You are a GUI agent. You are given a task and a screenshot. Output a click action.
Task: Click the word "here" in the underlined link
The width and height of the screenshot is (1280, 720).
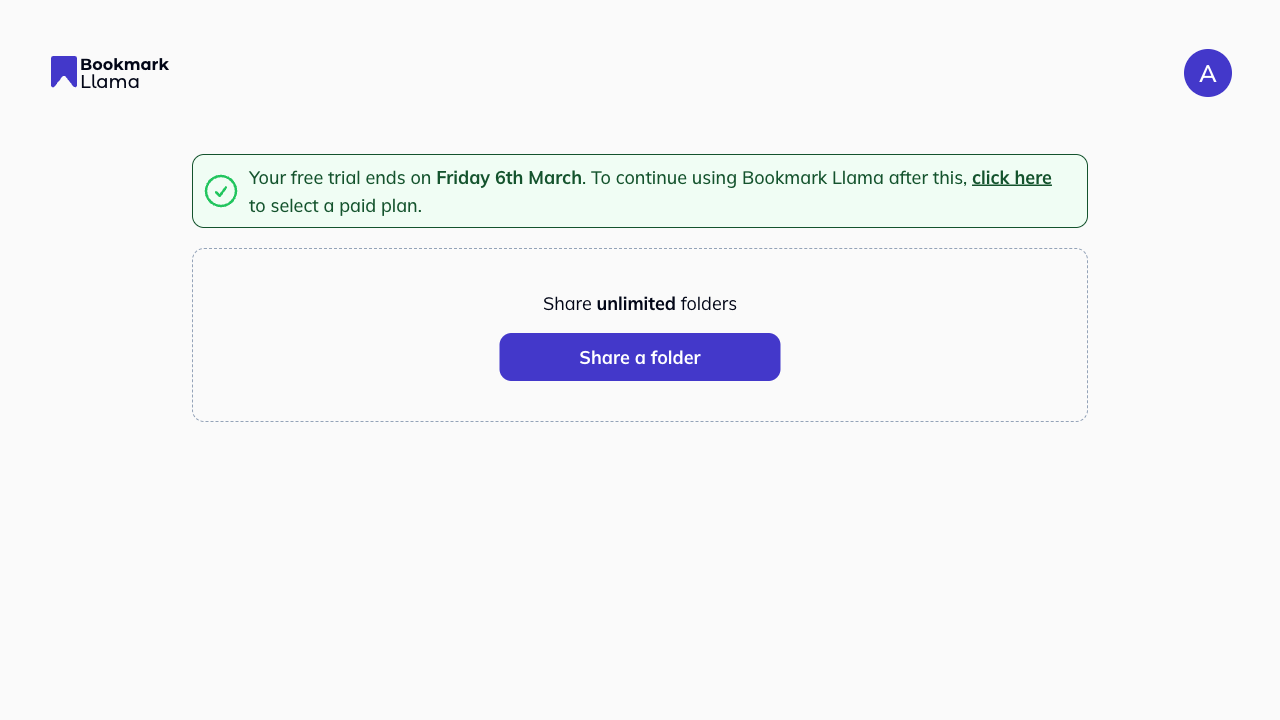click(x=1031, y=178)
